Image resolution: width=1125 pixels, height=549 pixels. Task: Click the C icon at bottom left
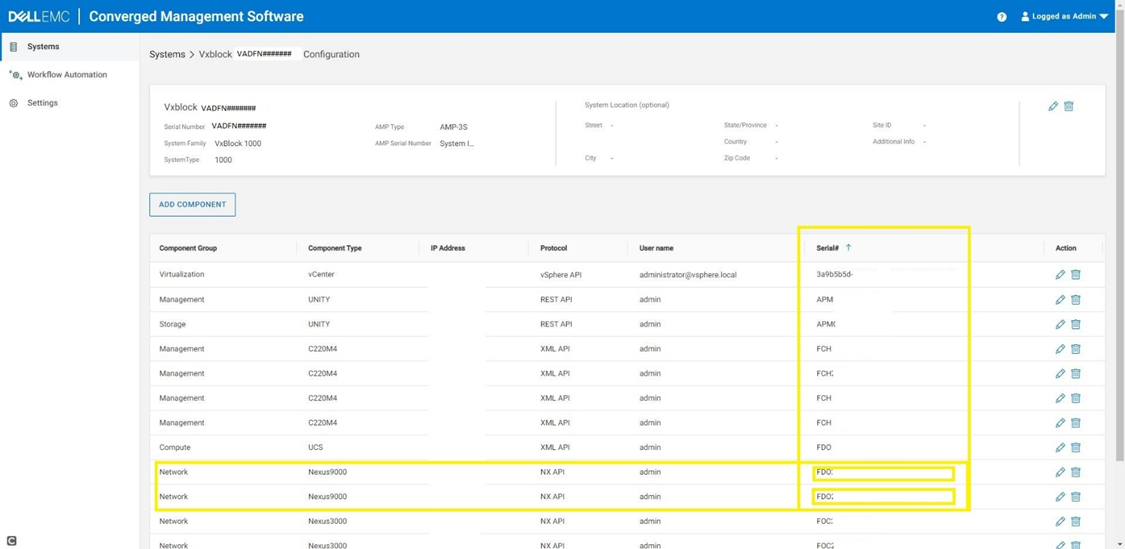[x=11, y=540]
